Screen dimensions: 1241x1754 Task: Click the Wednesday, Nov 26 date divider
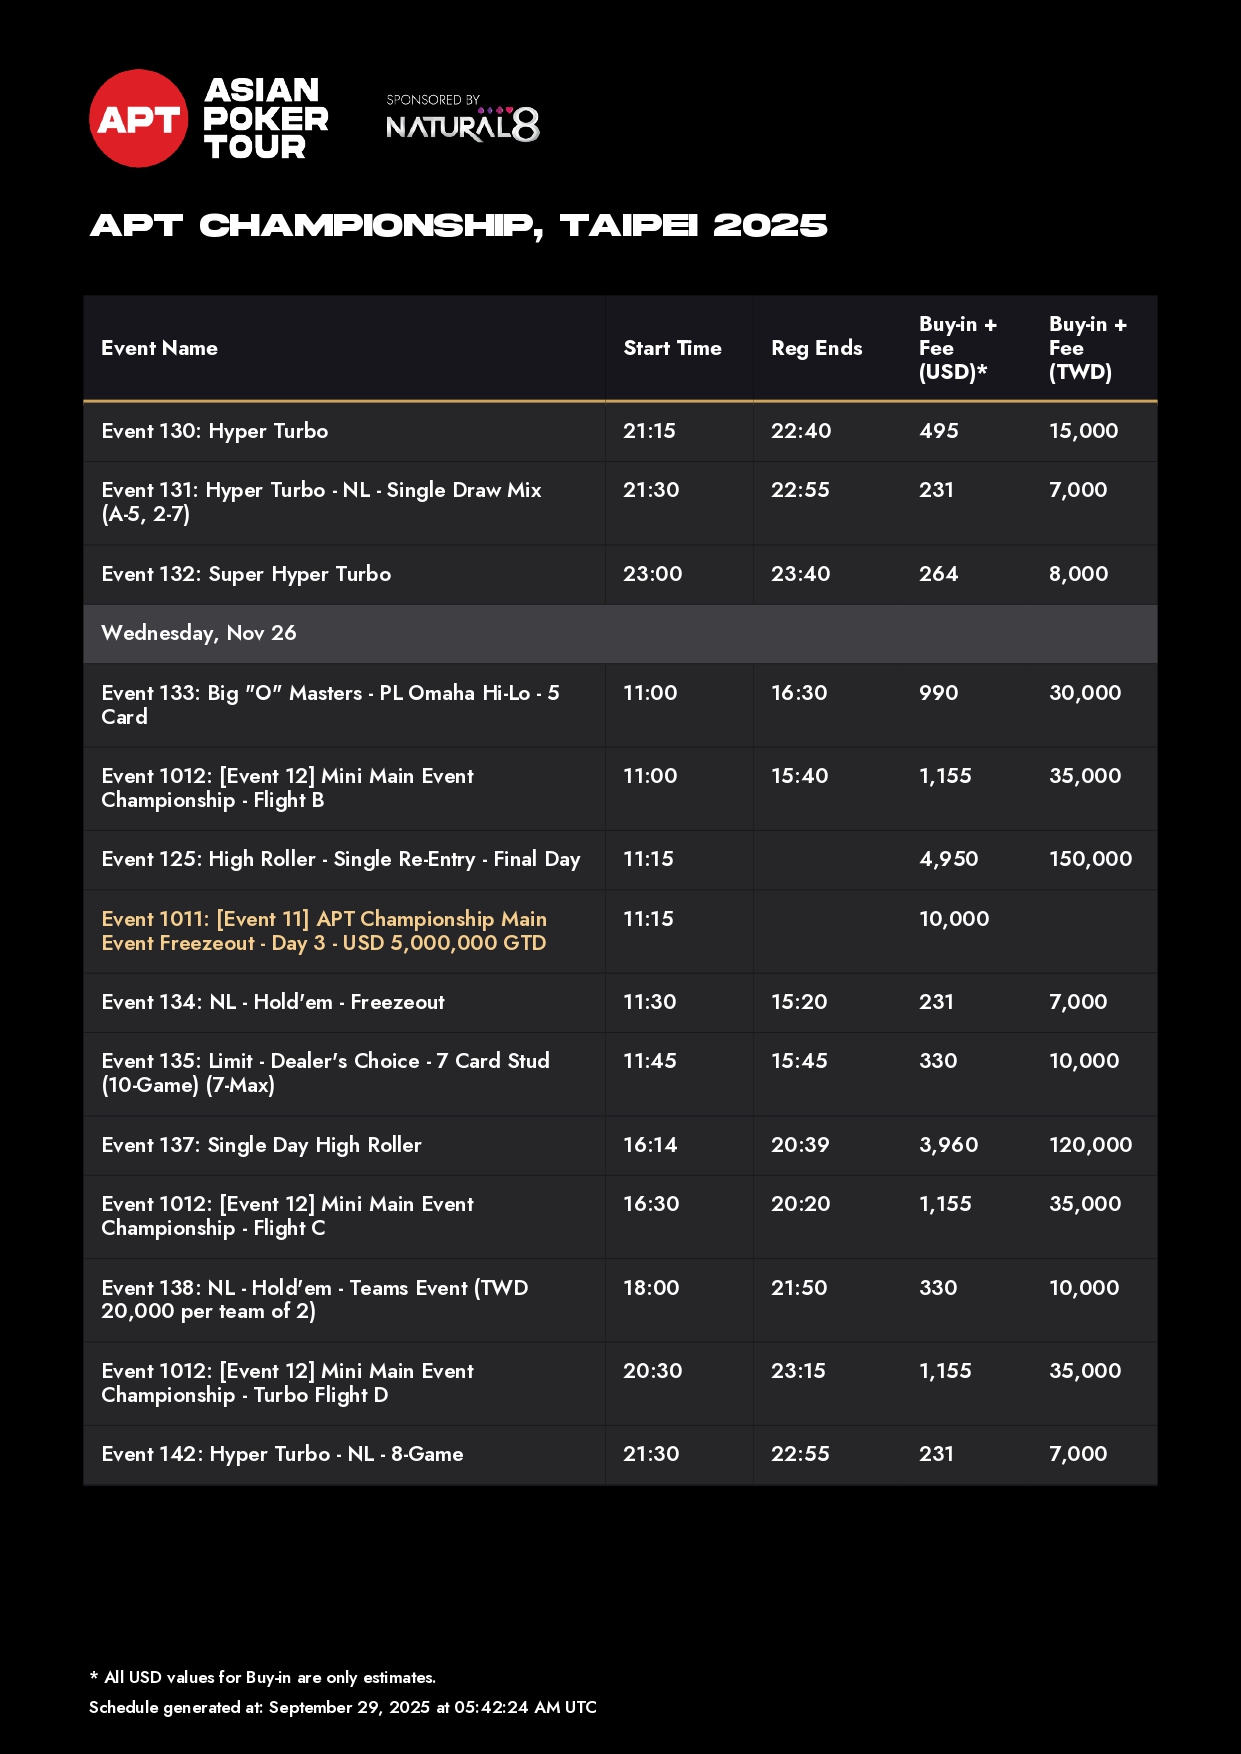click(x=199, y=633)
